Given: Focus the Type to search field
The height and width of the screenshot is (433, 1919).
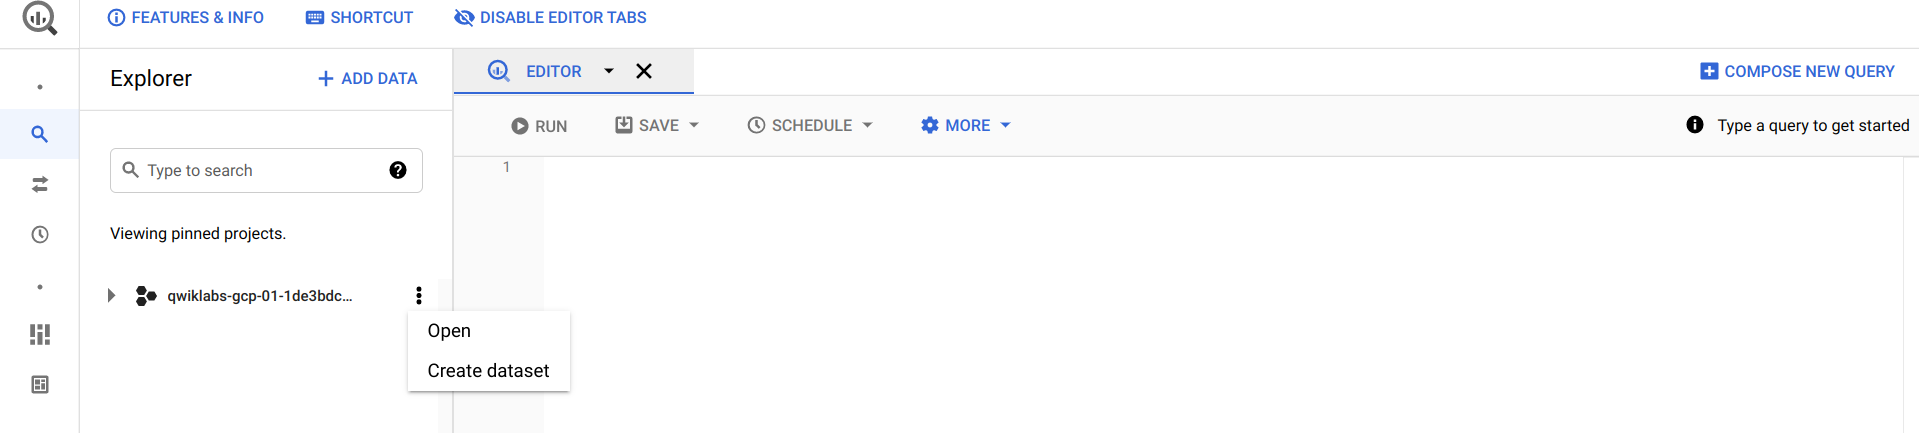Looking at the screenshot, I should point(266,170).
